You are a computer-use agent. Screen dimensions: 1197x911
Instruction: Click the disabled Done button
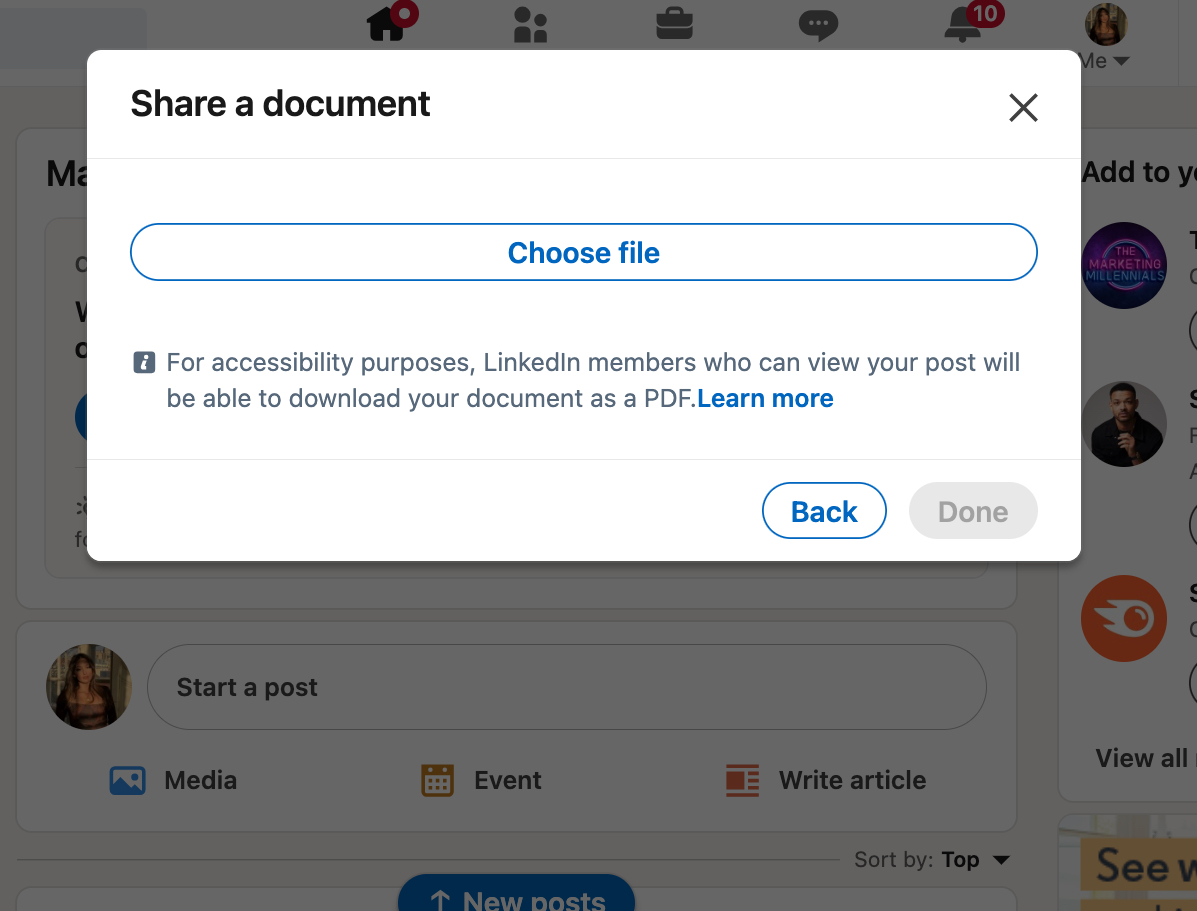[x=972, y=511]
